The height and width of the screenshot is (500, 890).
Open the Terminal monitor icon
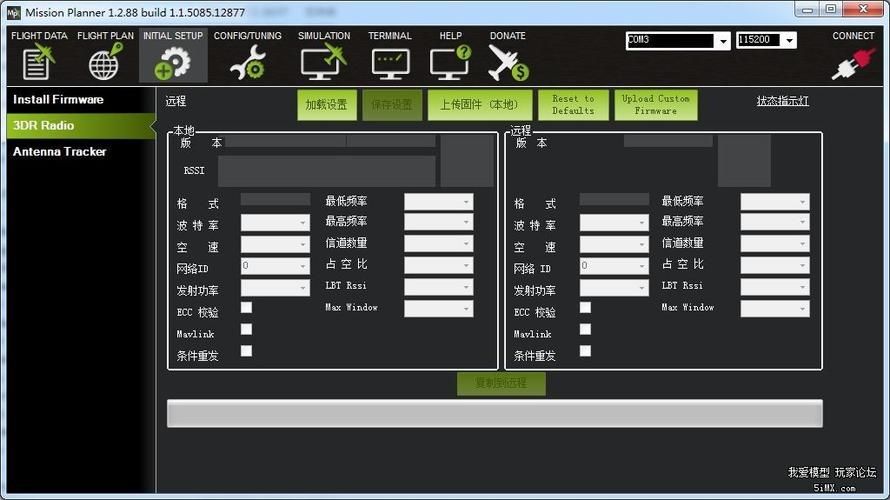coord(390,62)
